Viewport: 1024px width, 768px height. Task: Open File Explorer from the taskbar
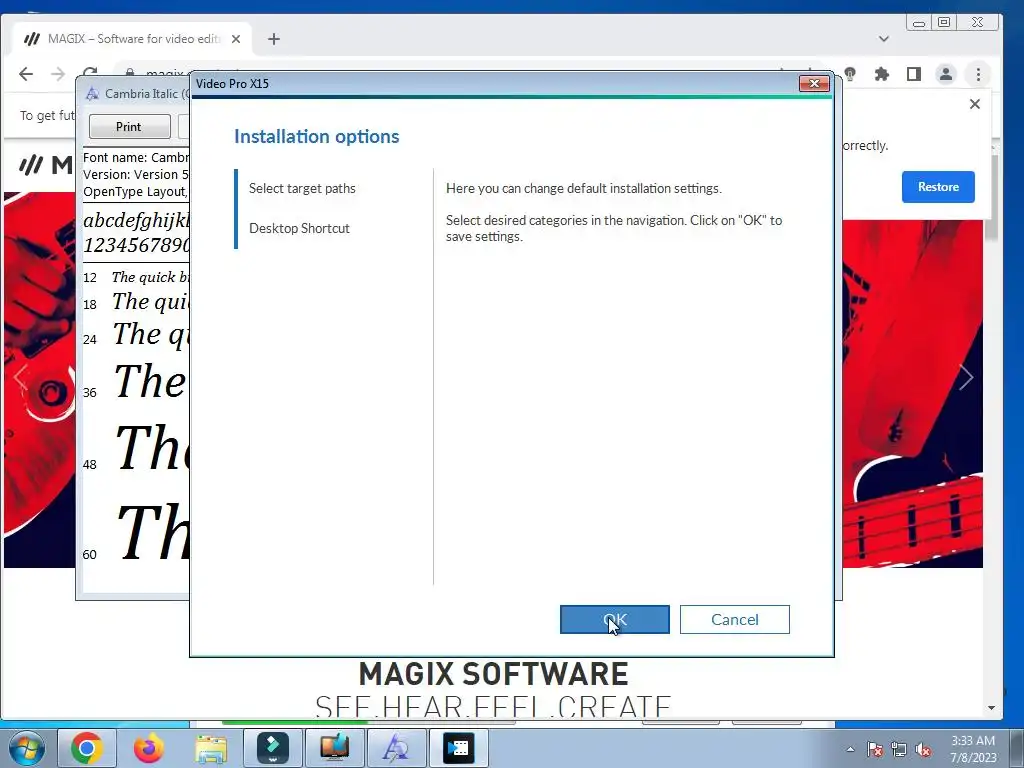pyautogui.click(x=211, y=748)
